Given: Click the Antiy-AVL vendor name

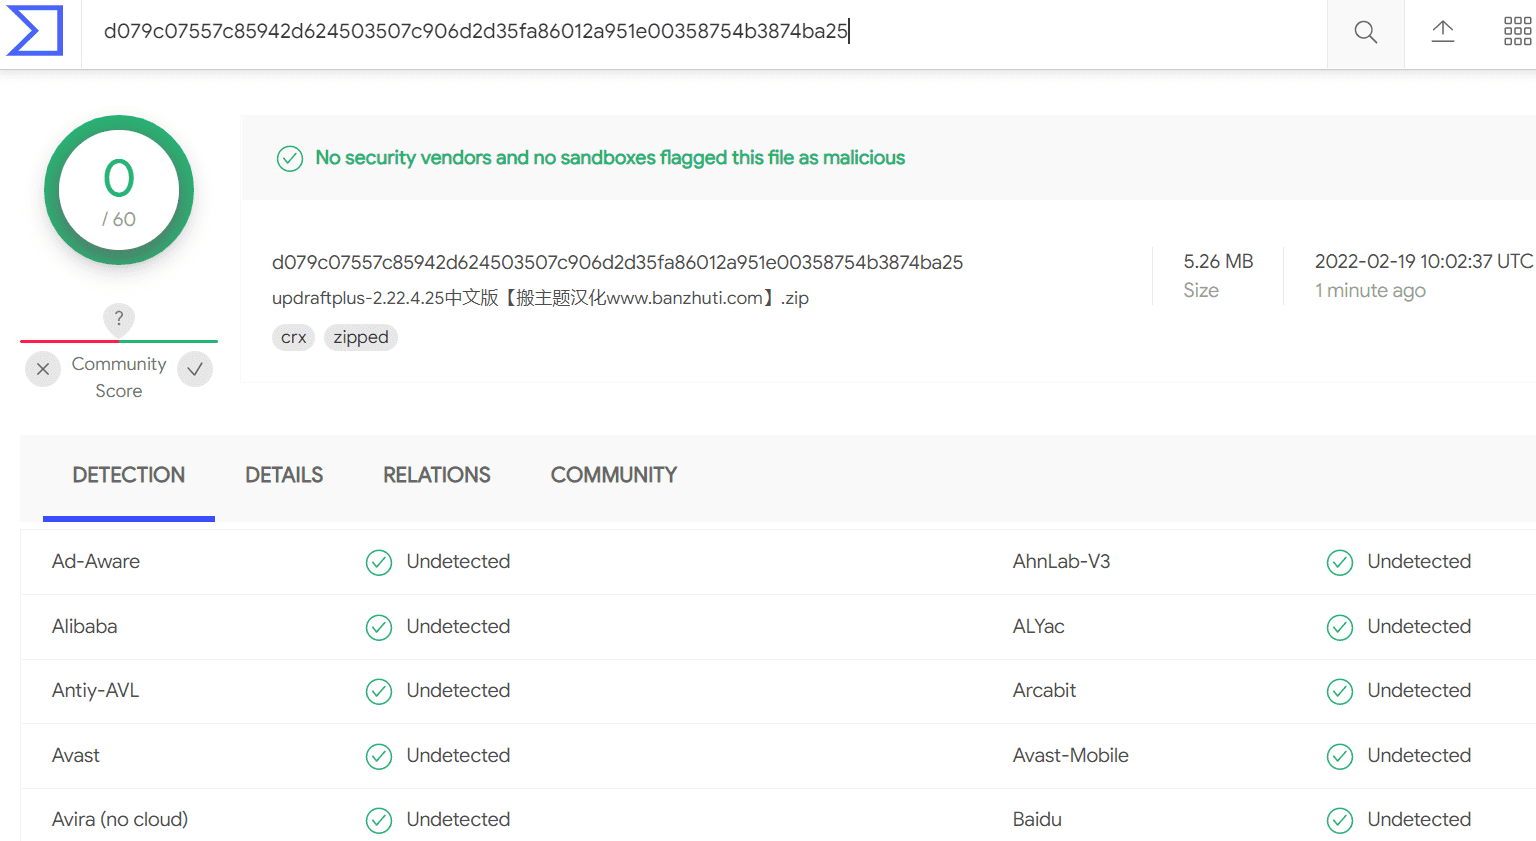Looking at the screenshot, I should tap(95, 691).
